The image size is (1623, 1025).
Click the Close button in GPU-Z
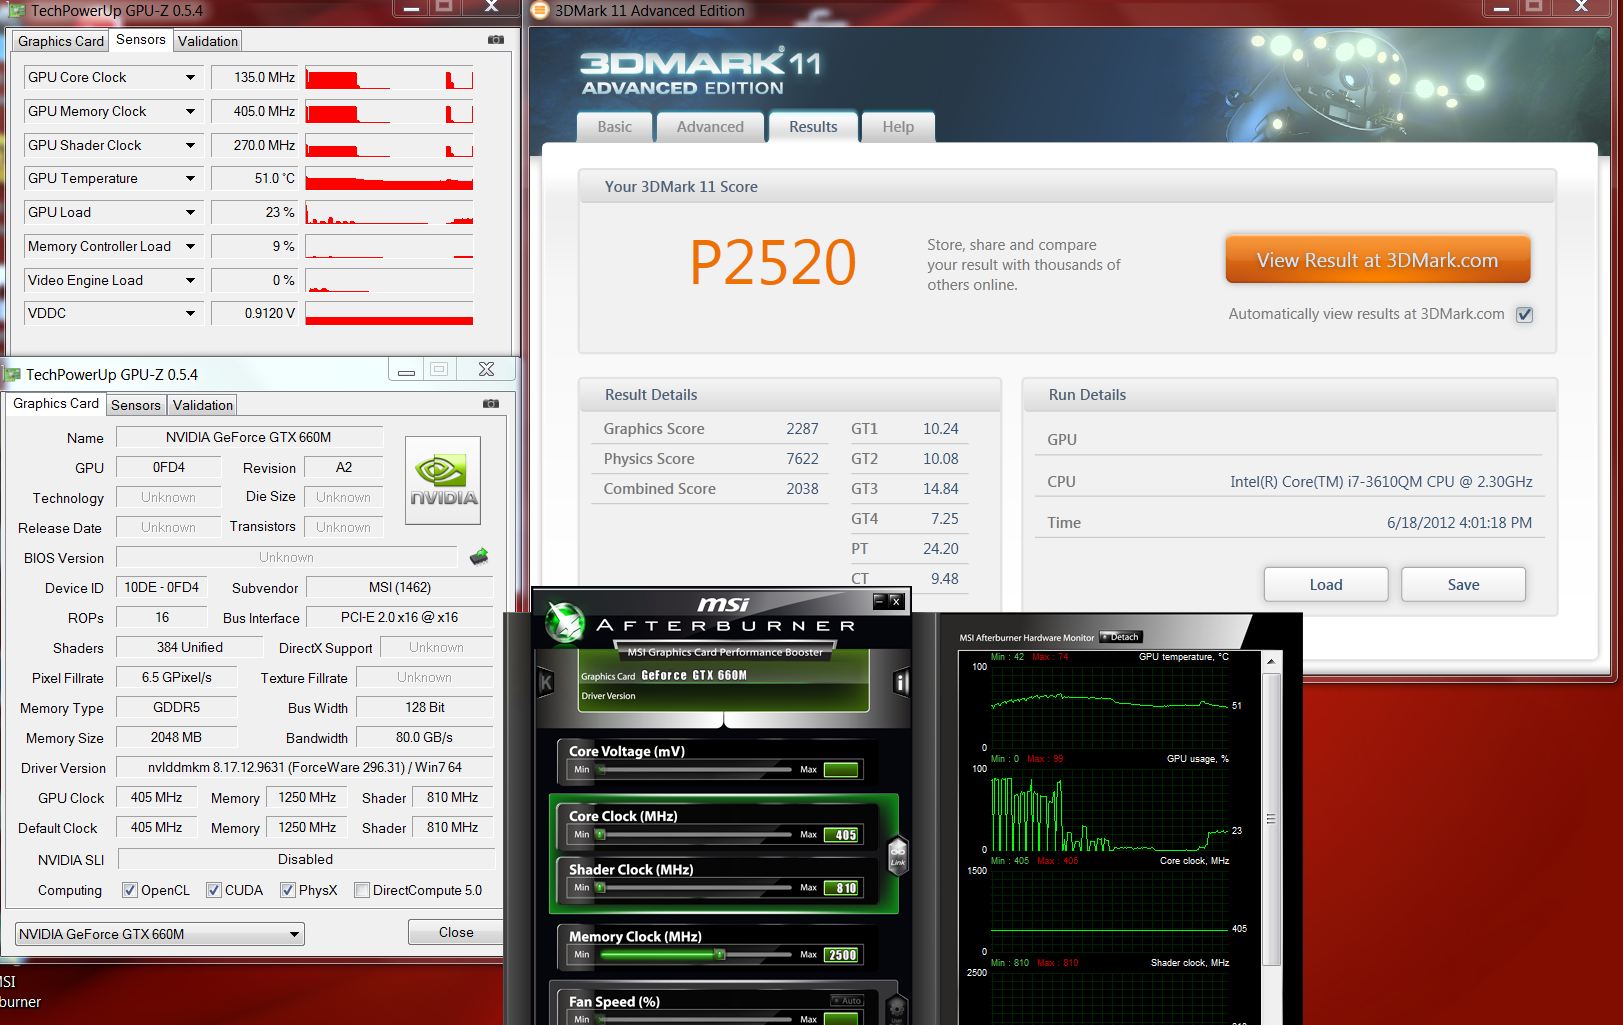[x=456, y=932]
